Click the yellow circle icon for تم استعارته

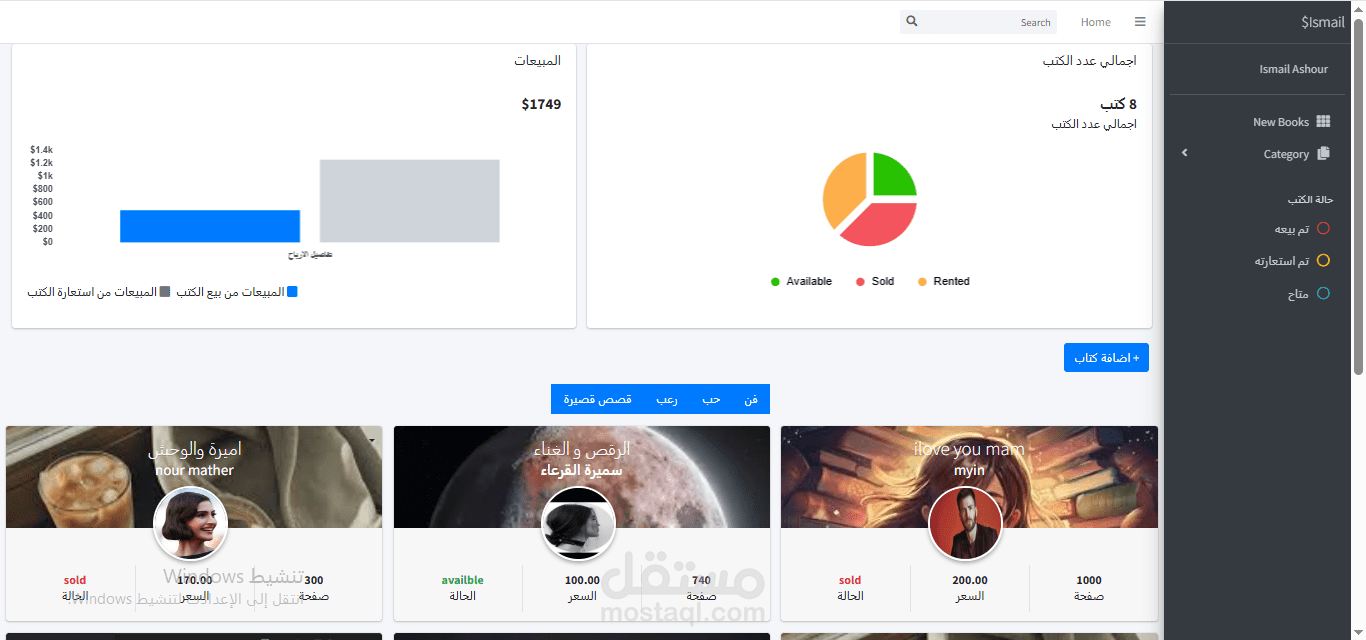coord(1323,261)
